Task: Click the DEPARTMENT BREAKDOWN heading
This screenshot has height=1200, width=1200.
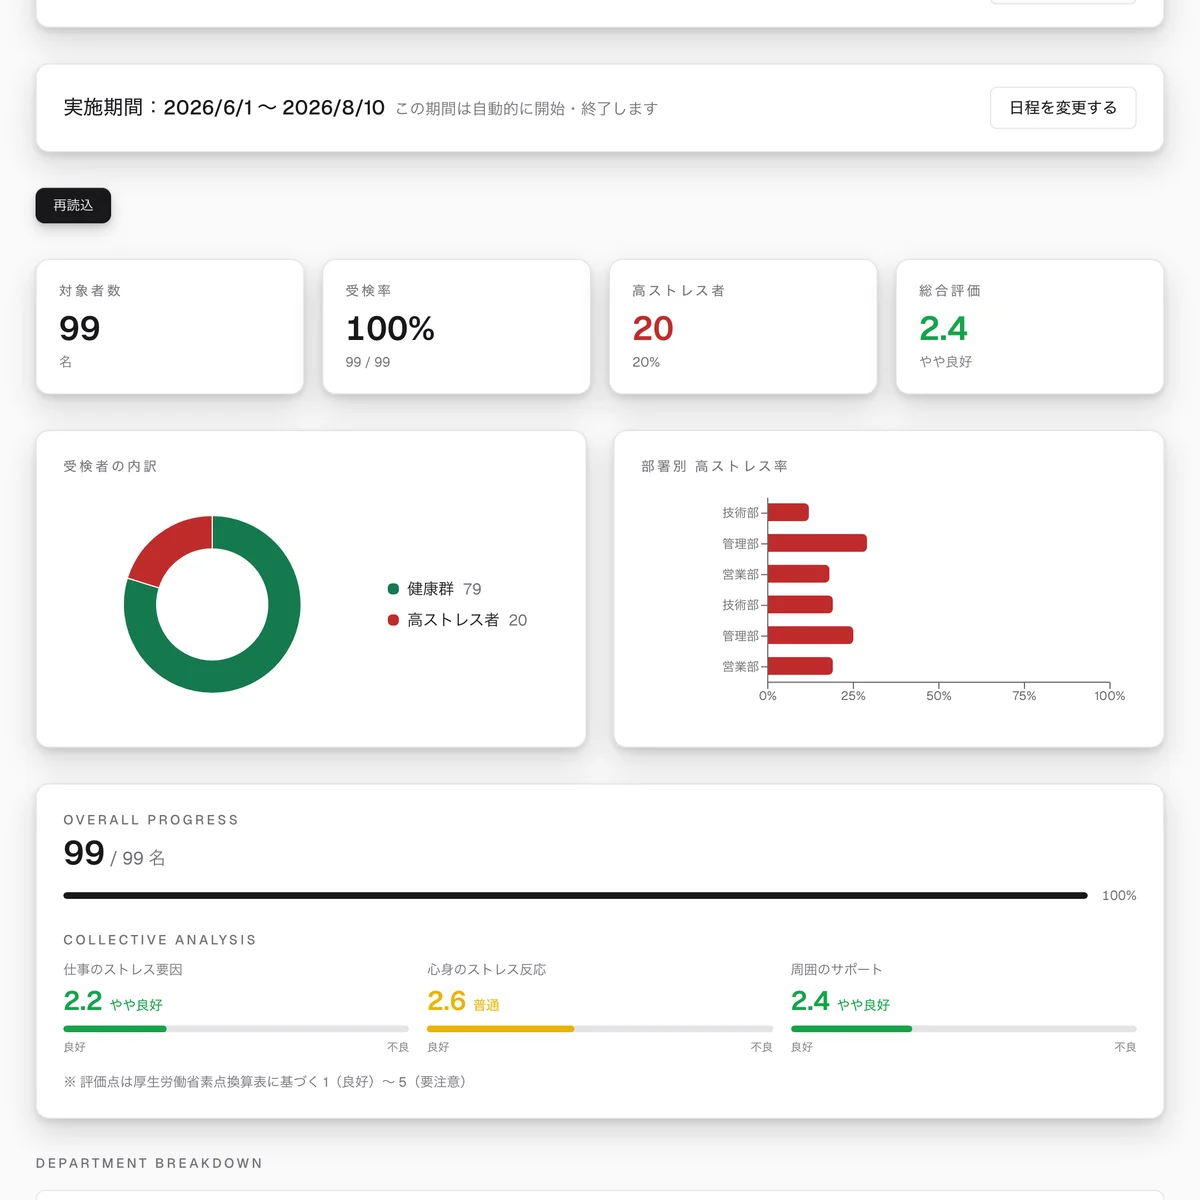Action: [150, 1163]
